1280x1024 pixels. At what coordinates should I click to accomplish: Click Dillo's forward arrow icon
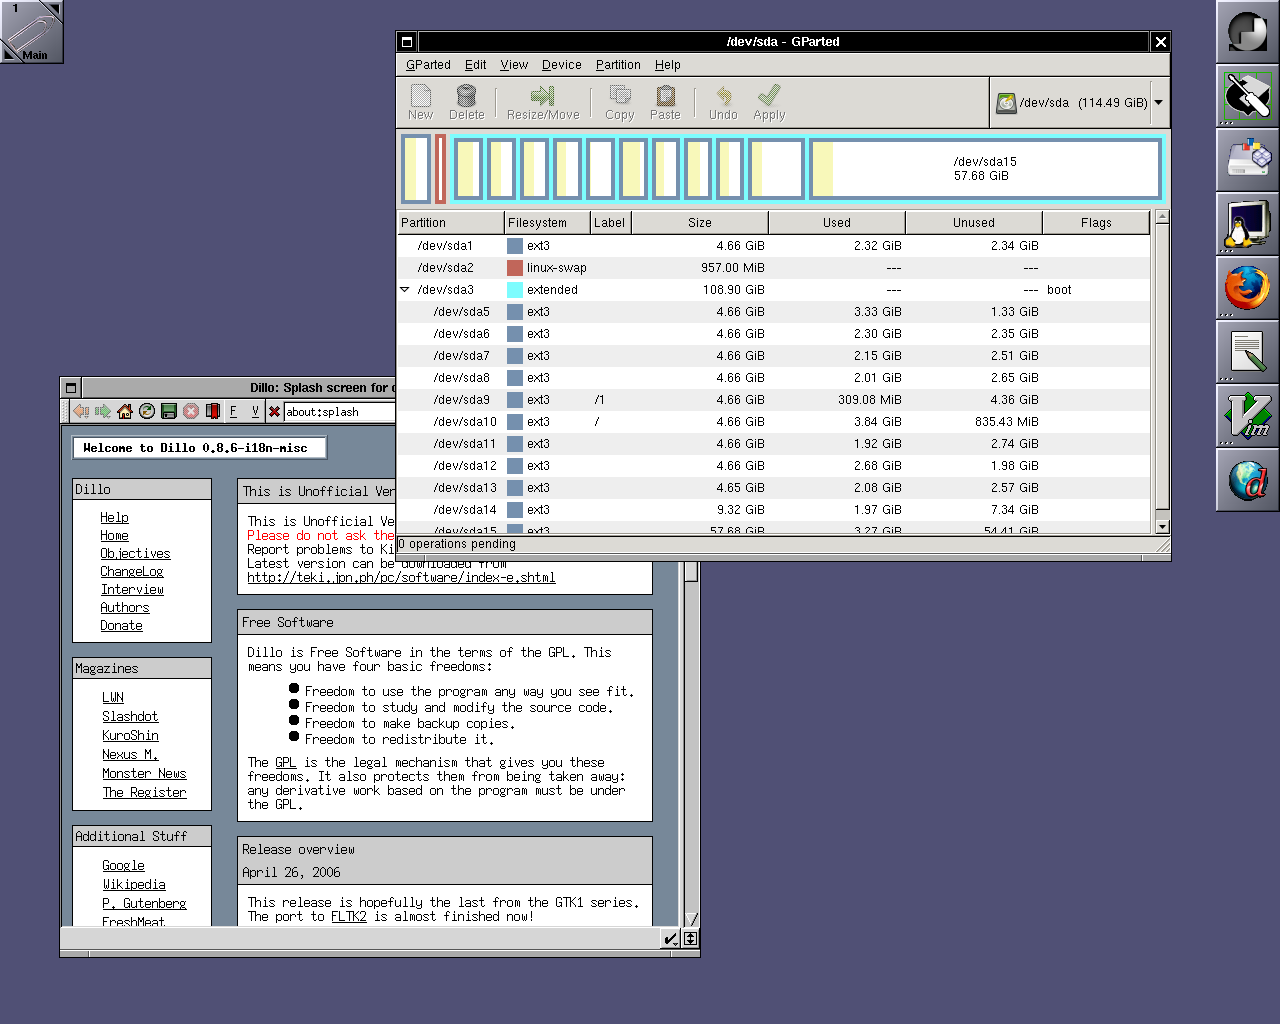click(x=103, y=411)
